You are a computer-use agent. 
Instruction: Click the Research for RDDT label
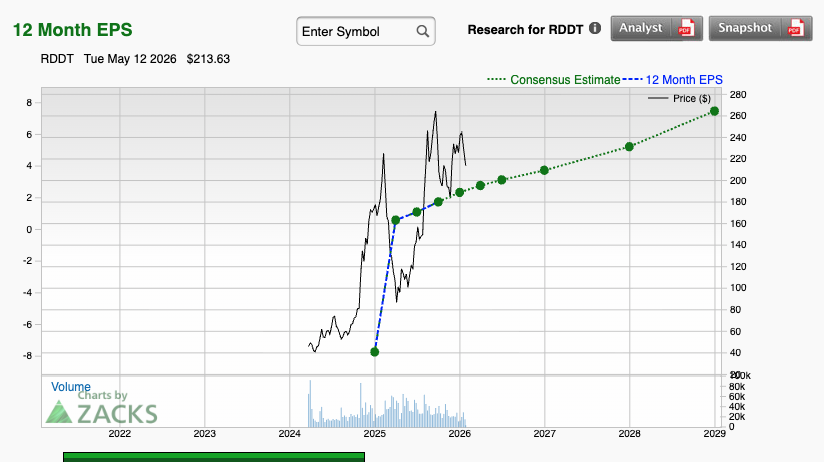[x=525, y=29]
